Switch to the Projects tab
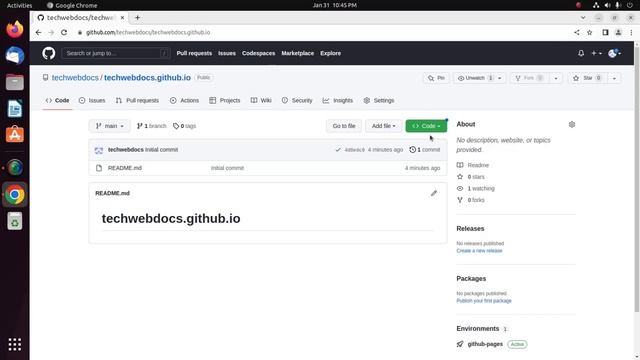Viewport: 640px width, 360px height. coord(225,100)
